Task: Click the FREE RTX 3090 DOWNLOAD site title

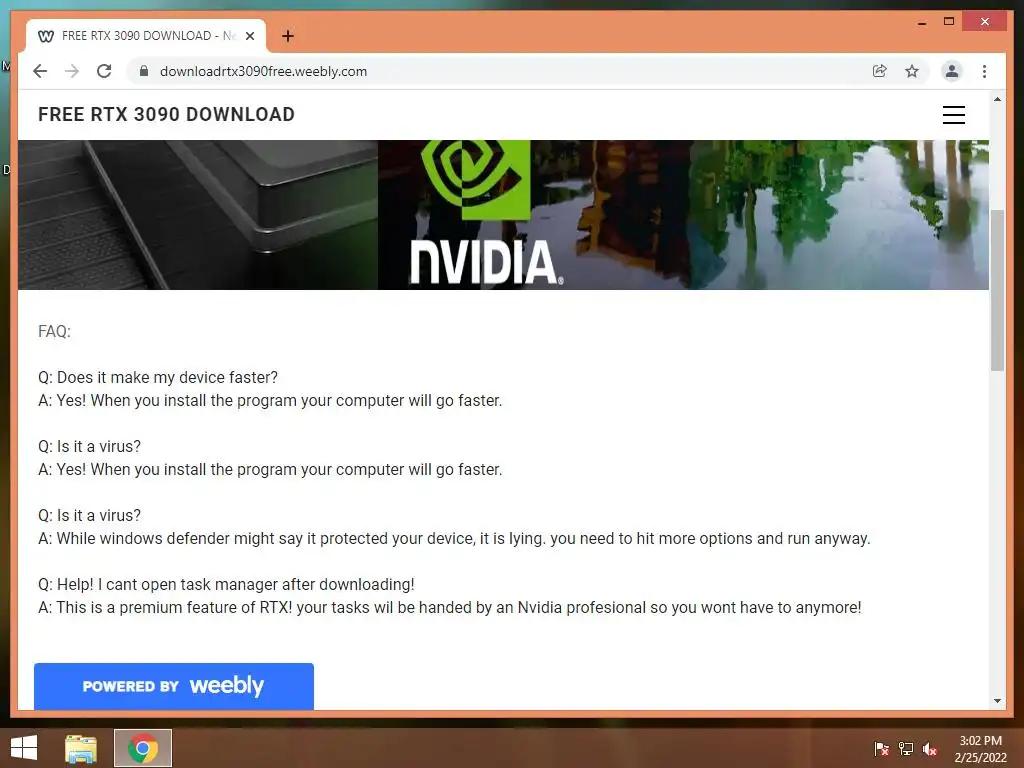Action: coord(167,114)
